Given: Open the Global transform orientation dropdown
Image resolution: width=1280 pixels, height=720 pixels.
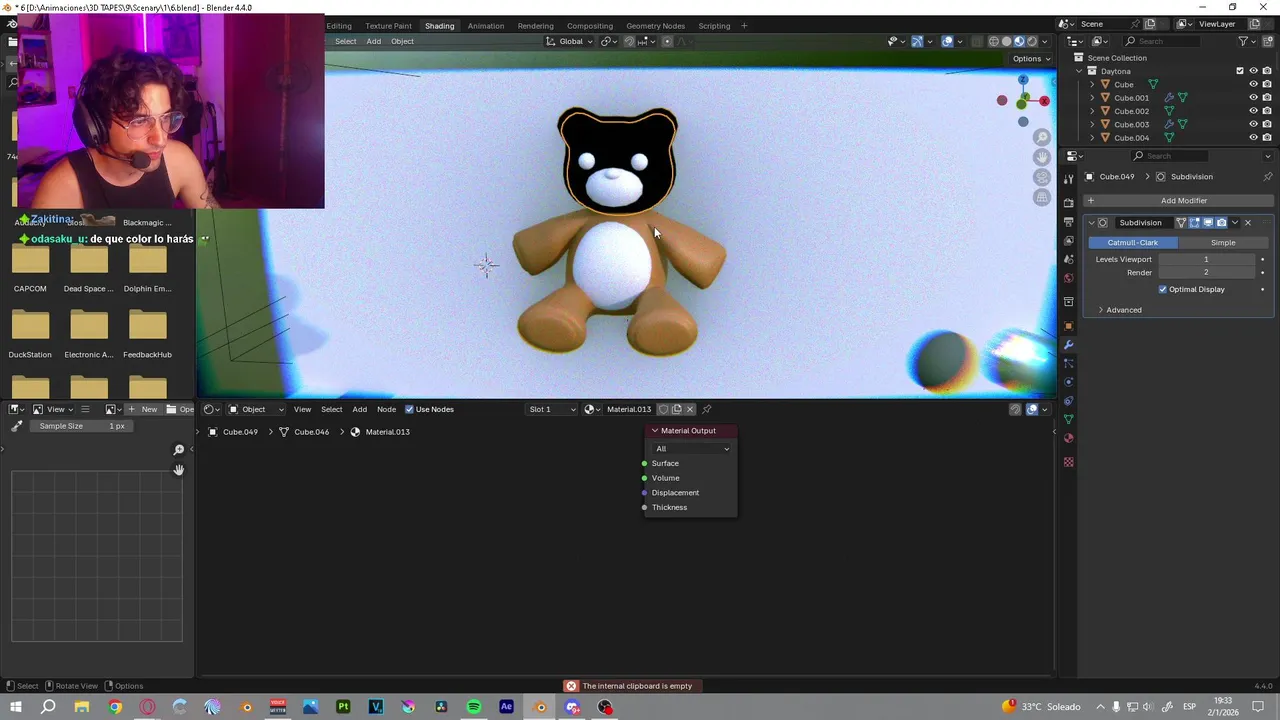Looking at the screenshot, I should (x=569, y=41).
